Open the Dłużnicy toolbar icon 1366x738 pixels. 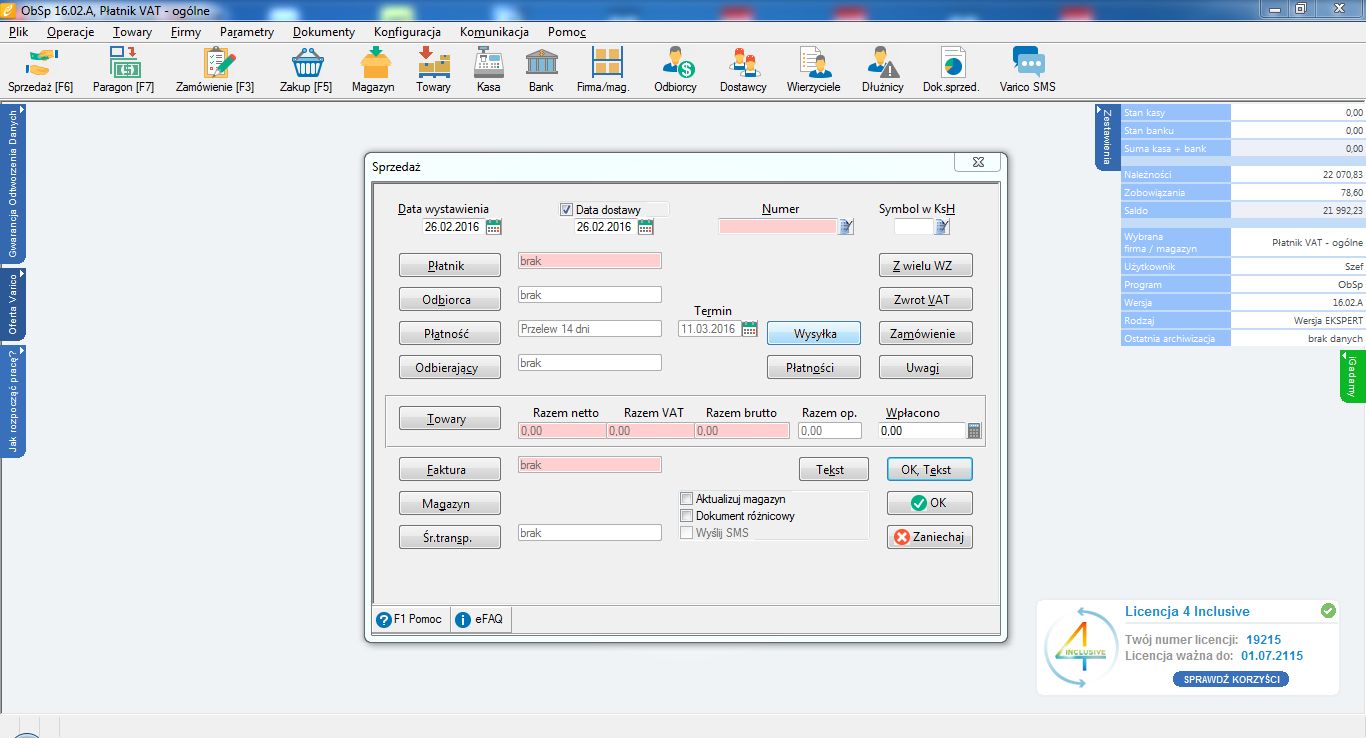pos(883,70)
